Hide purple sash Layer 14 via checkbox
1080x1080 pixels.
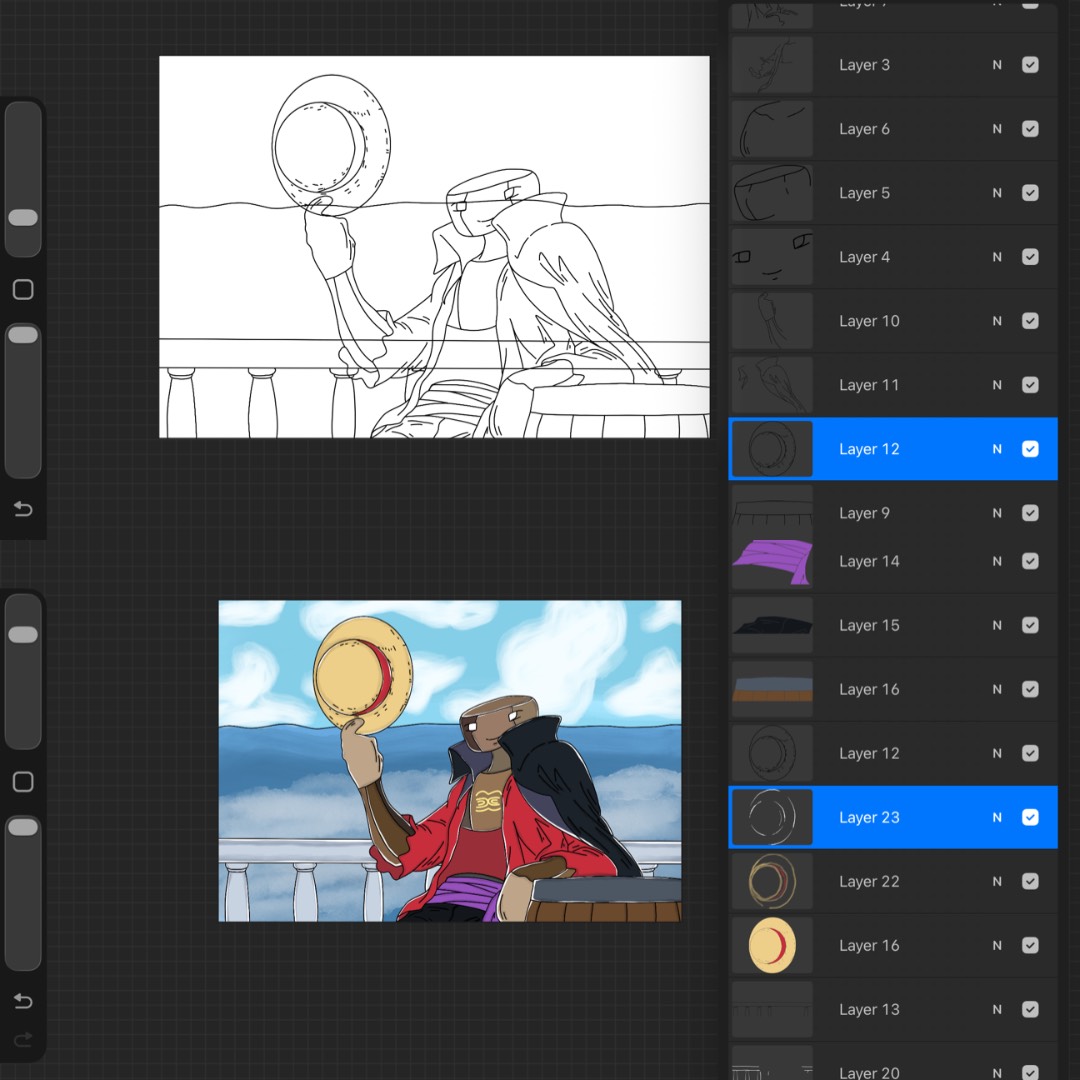[x=1030, y=561]
